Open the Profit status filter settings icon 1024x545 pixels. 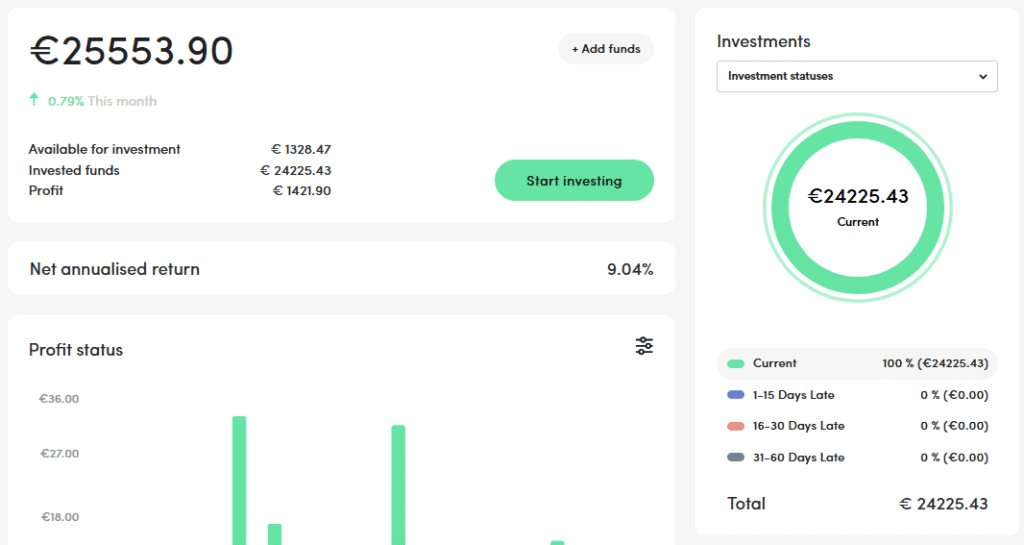(644, 346)
